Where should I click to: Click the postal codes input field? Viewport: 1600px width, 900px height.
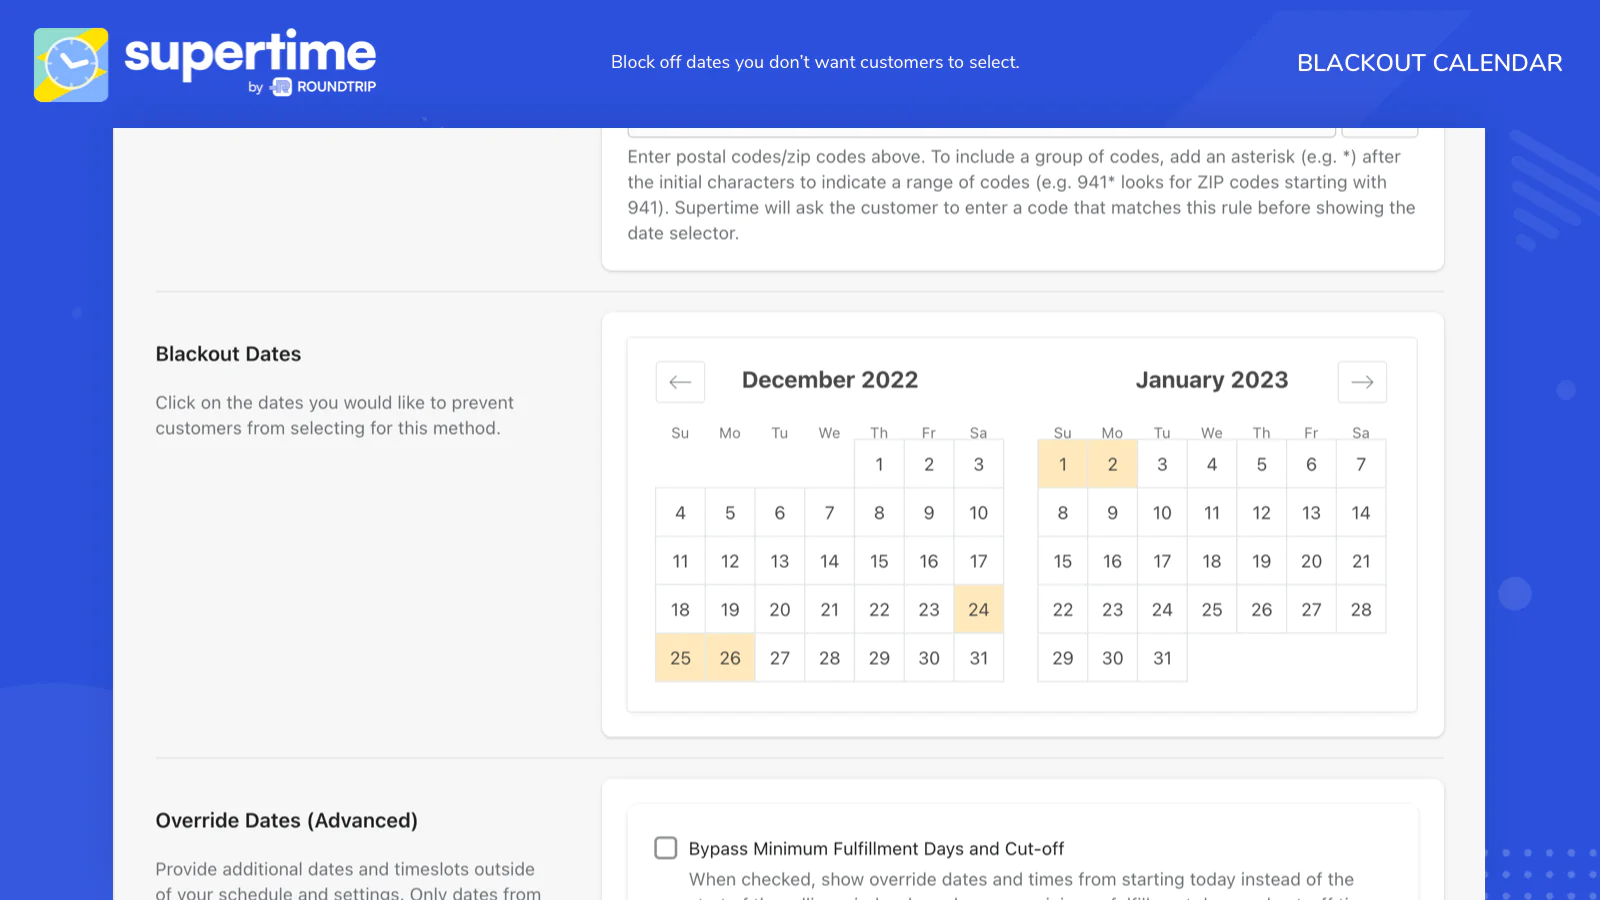pyautogui.click(x=981, y=132)
